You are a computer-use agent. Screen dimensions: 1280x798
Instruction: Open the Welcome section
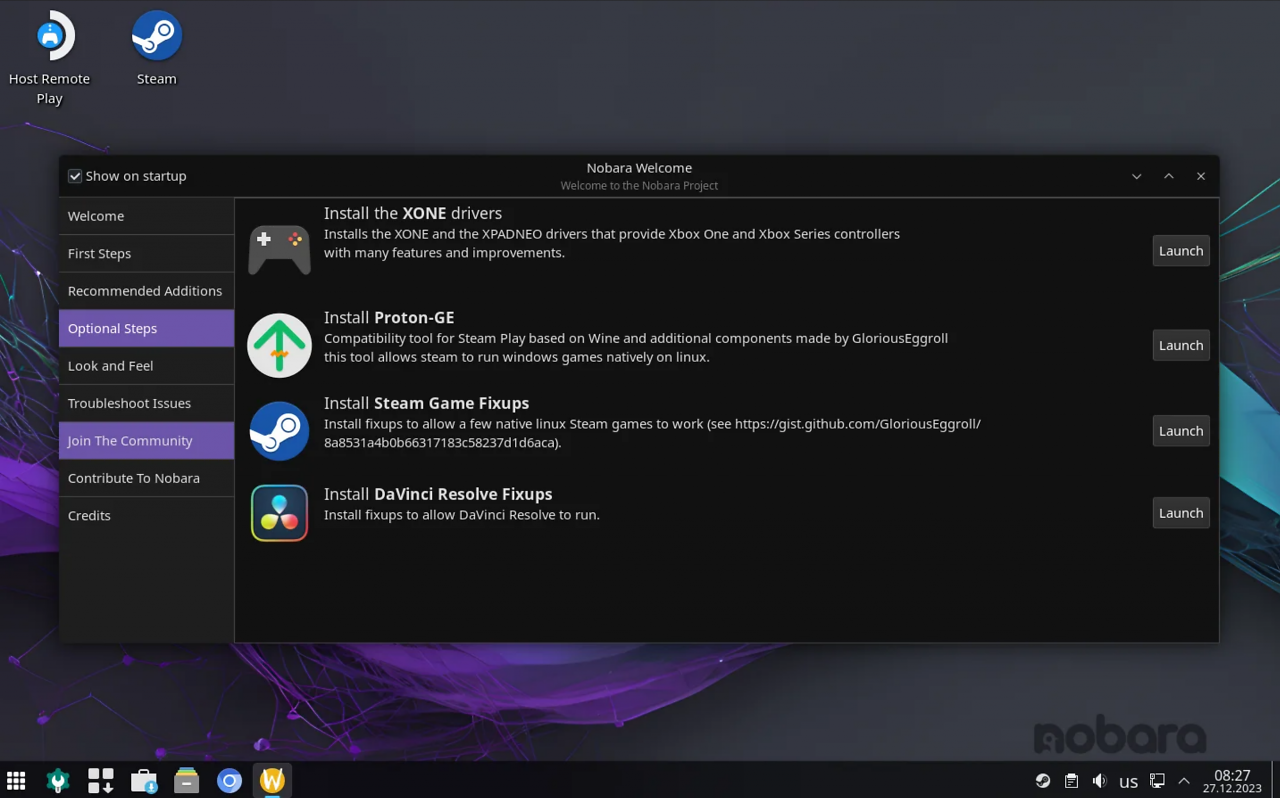tap(146, 216)
